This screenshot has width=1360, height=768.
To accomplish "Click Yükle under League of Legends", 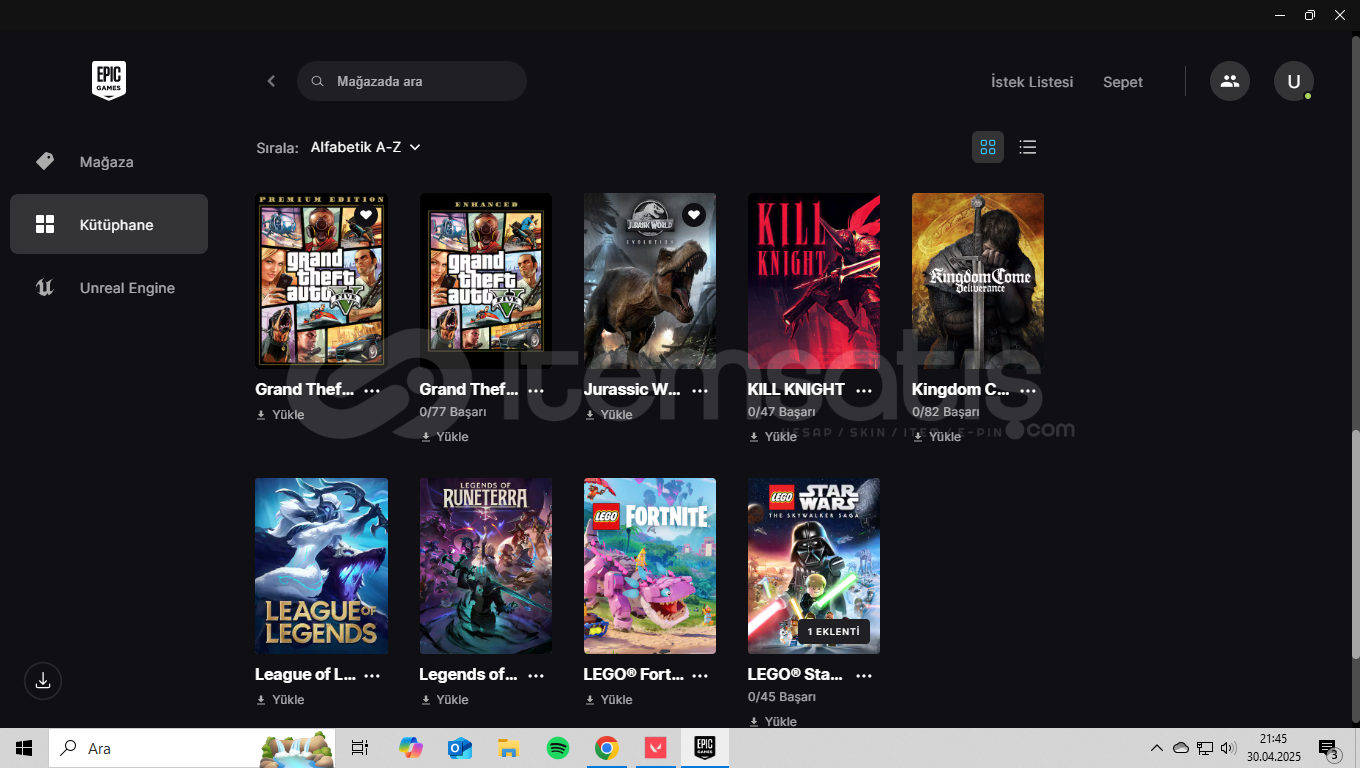I will [x=280, y=700].
